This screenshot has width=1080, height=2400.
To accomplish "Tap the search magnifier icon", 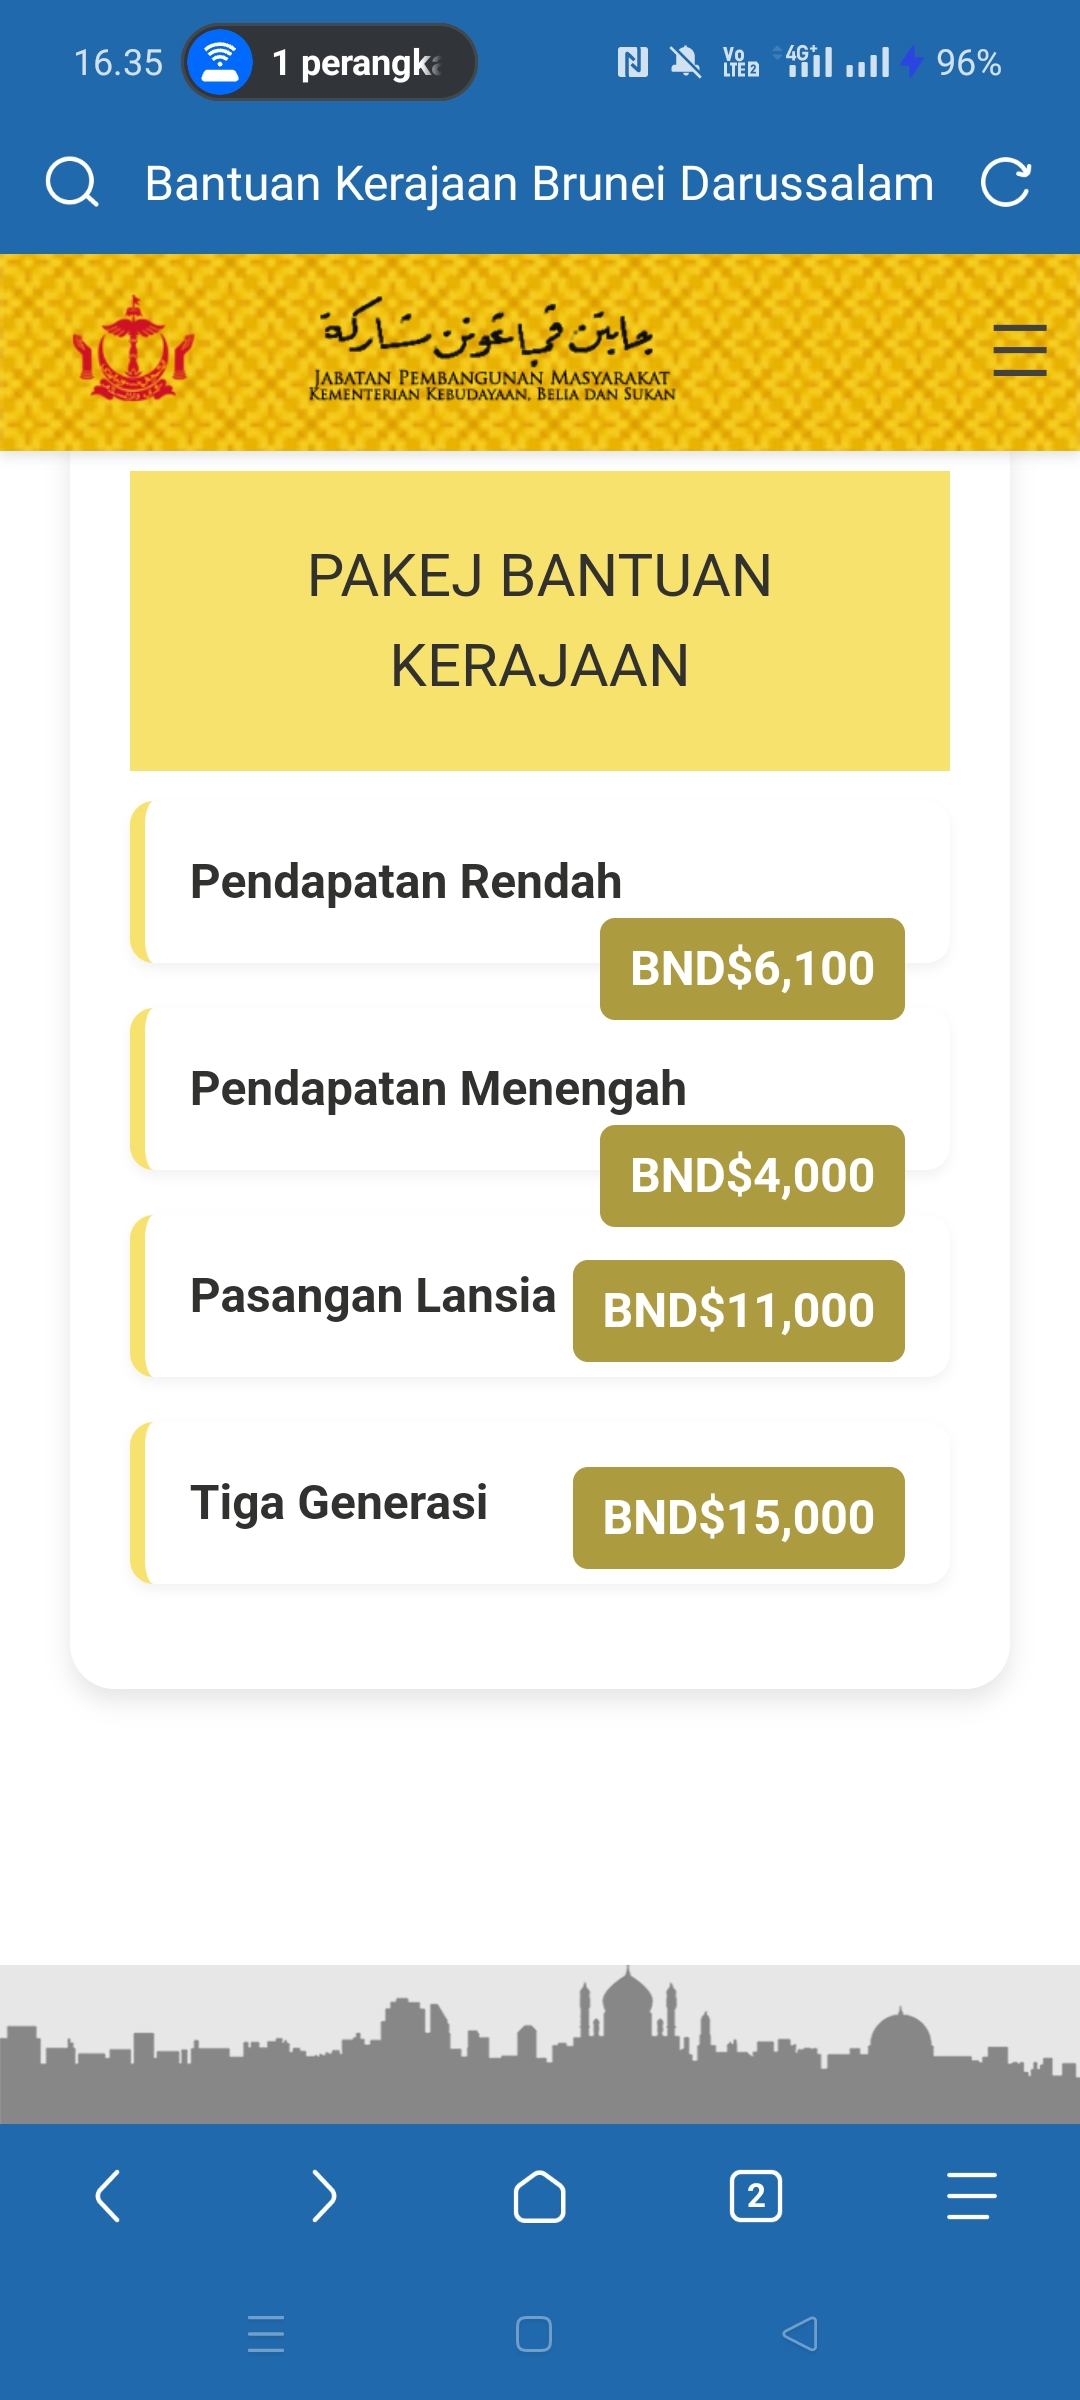I will tap(72, 183).
